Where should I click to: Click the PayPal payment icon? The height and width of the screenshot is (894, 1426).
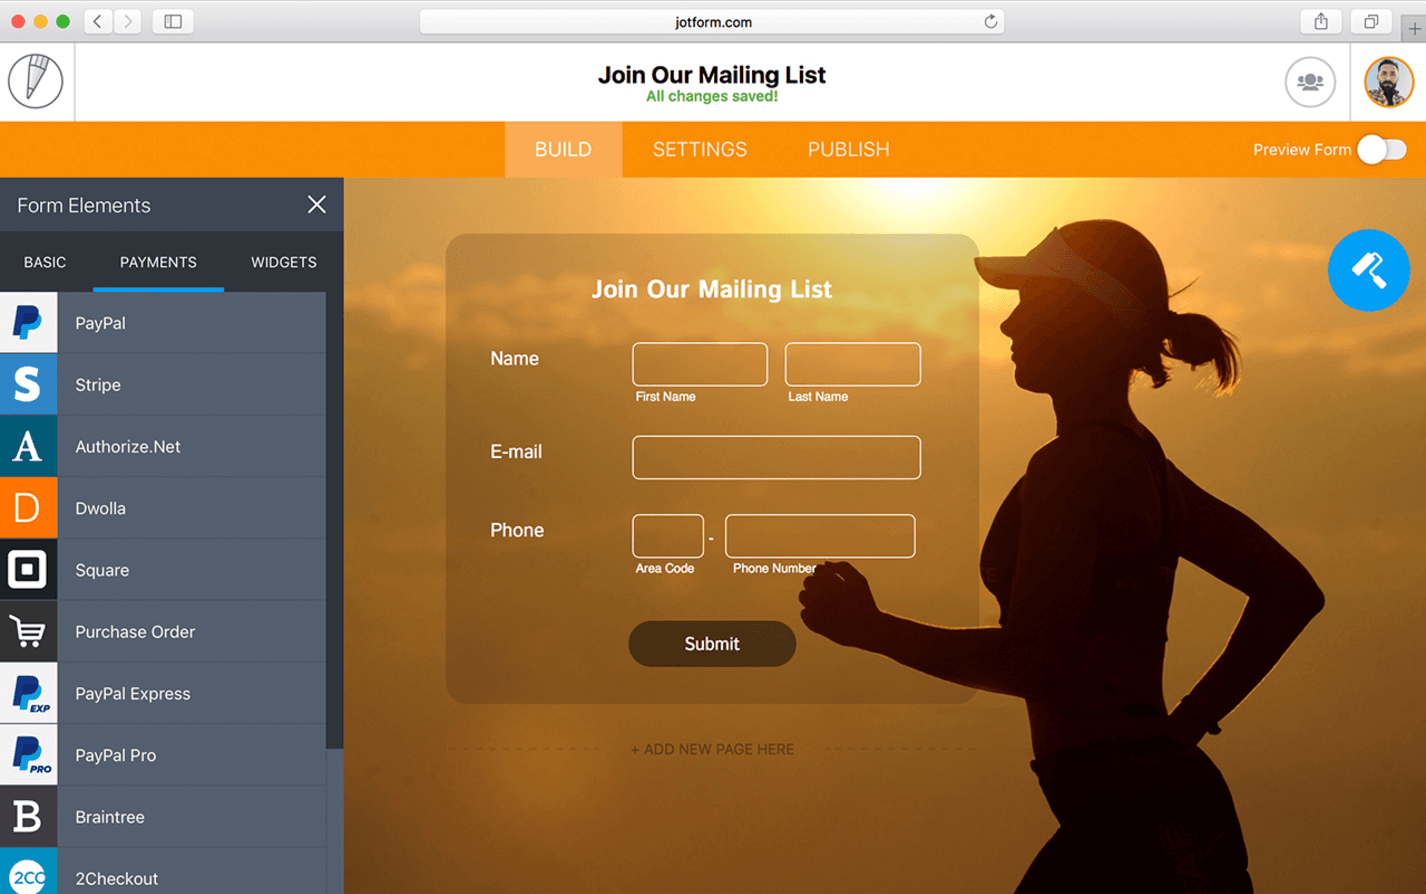(x=28, y=323)
